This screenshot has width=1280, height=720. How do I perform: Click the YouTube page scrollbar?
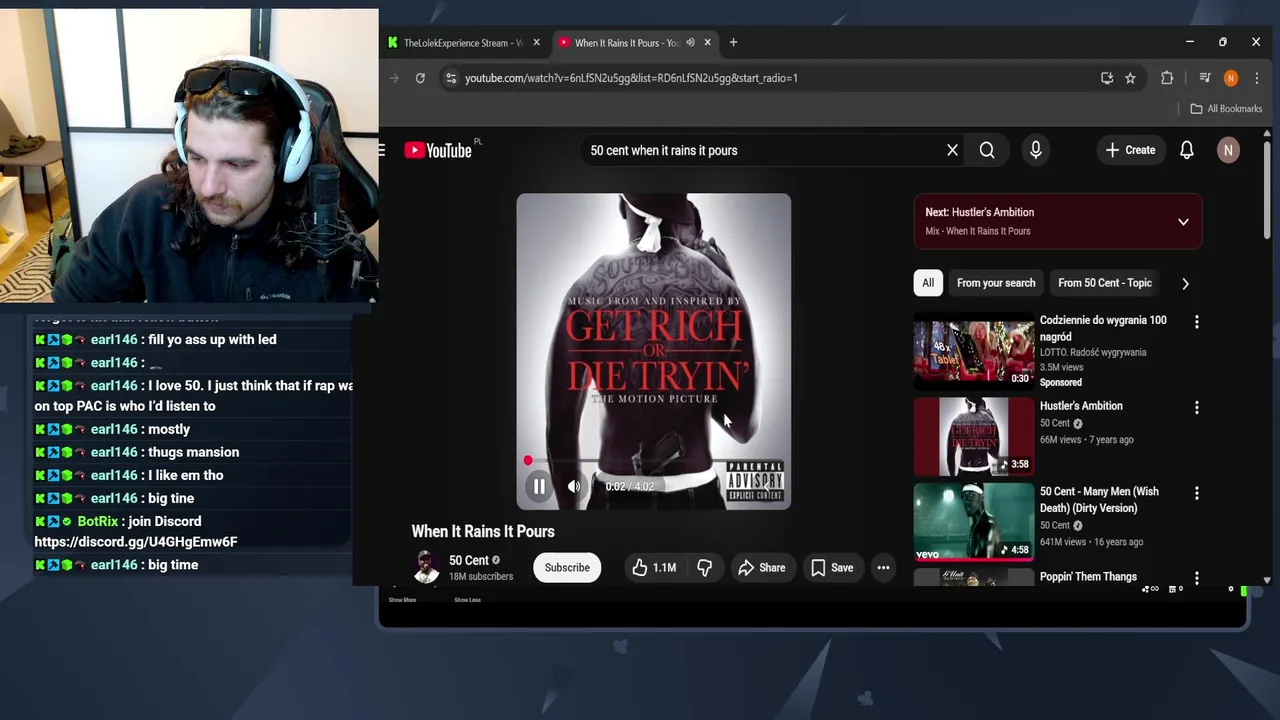pos(1267,190)
